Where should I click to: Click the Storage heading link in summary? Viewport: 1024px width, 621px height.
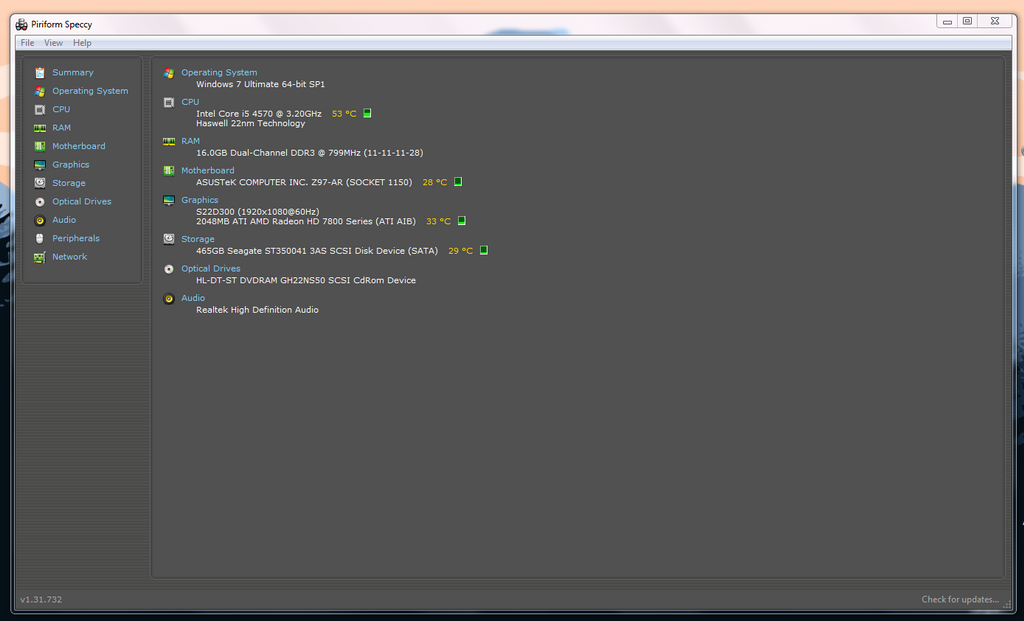[197, 239]
